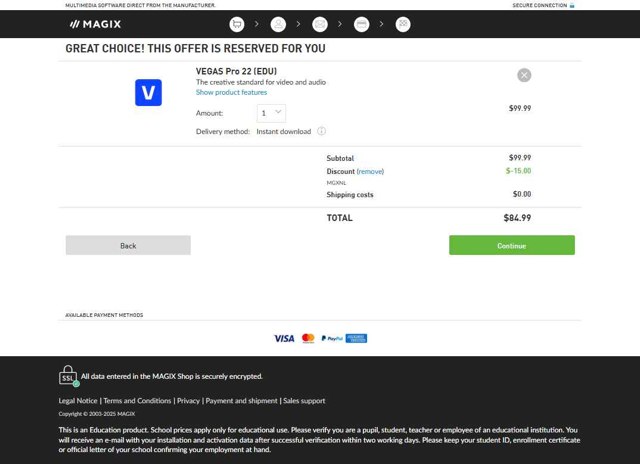Click the Back button

pos(128,245)
